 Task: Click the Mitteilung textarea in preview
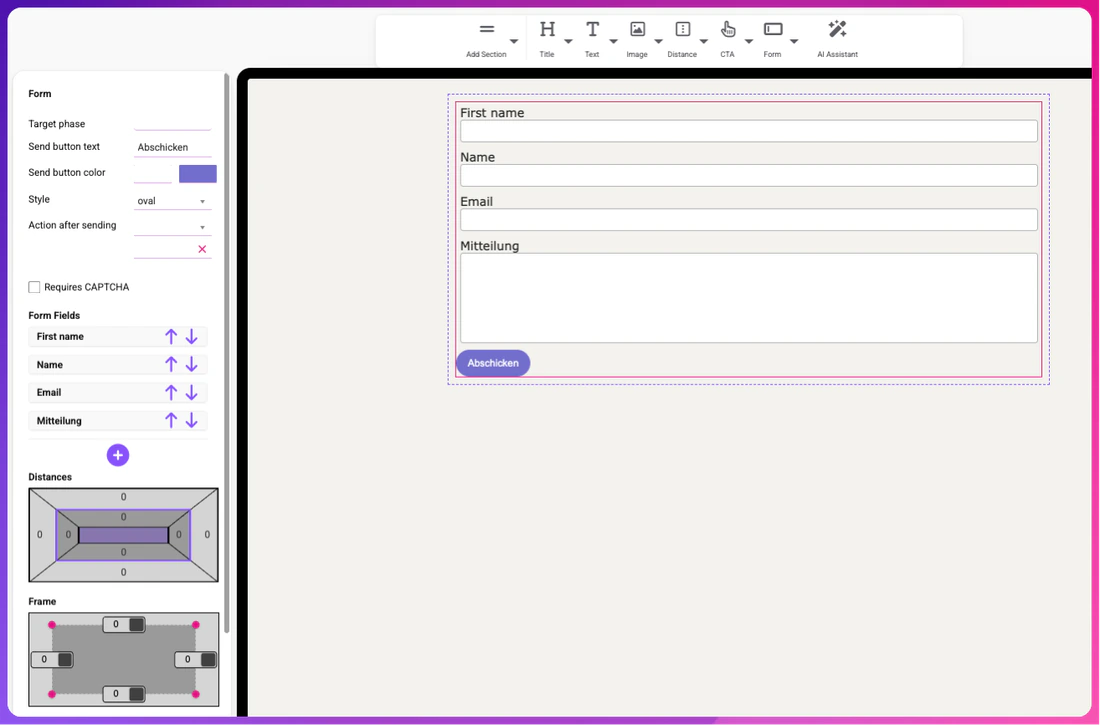click(x=749, y=298)
